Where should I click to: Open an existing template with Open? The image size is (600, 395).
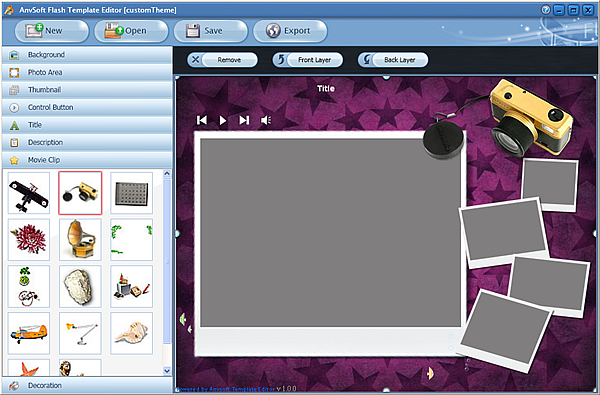pos(131,31)
